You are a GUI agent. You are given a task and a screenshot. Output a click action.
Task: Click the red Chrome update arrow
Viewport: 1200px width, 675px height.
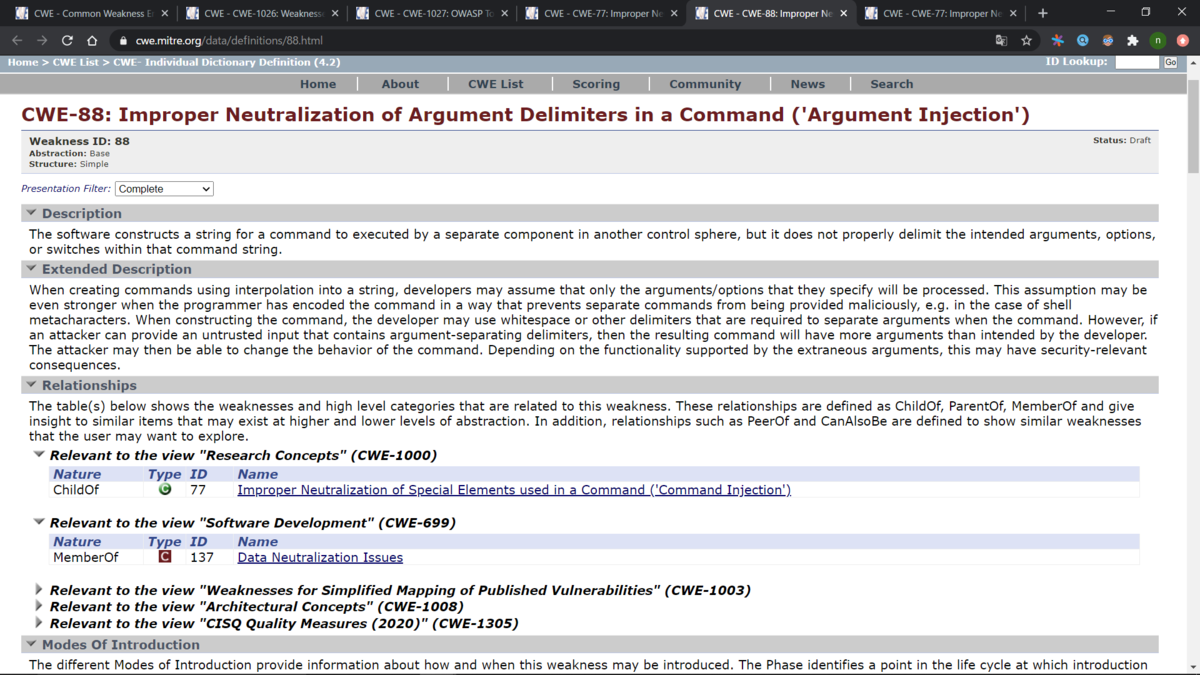pos(1183,41)
